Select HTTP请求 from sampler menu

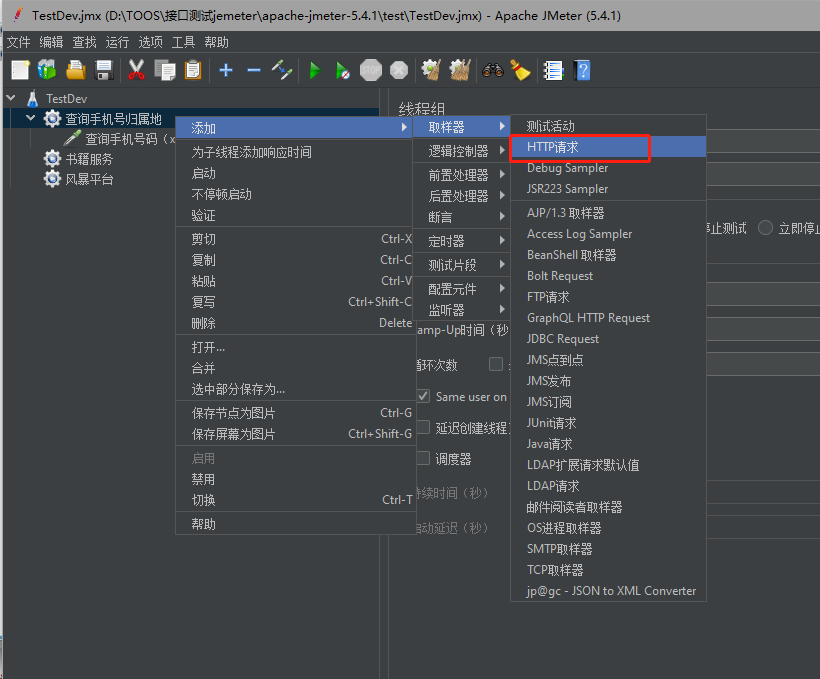609,147
